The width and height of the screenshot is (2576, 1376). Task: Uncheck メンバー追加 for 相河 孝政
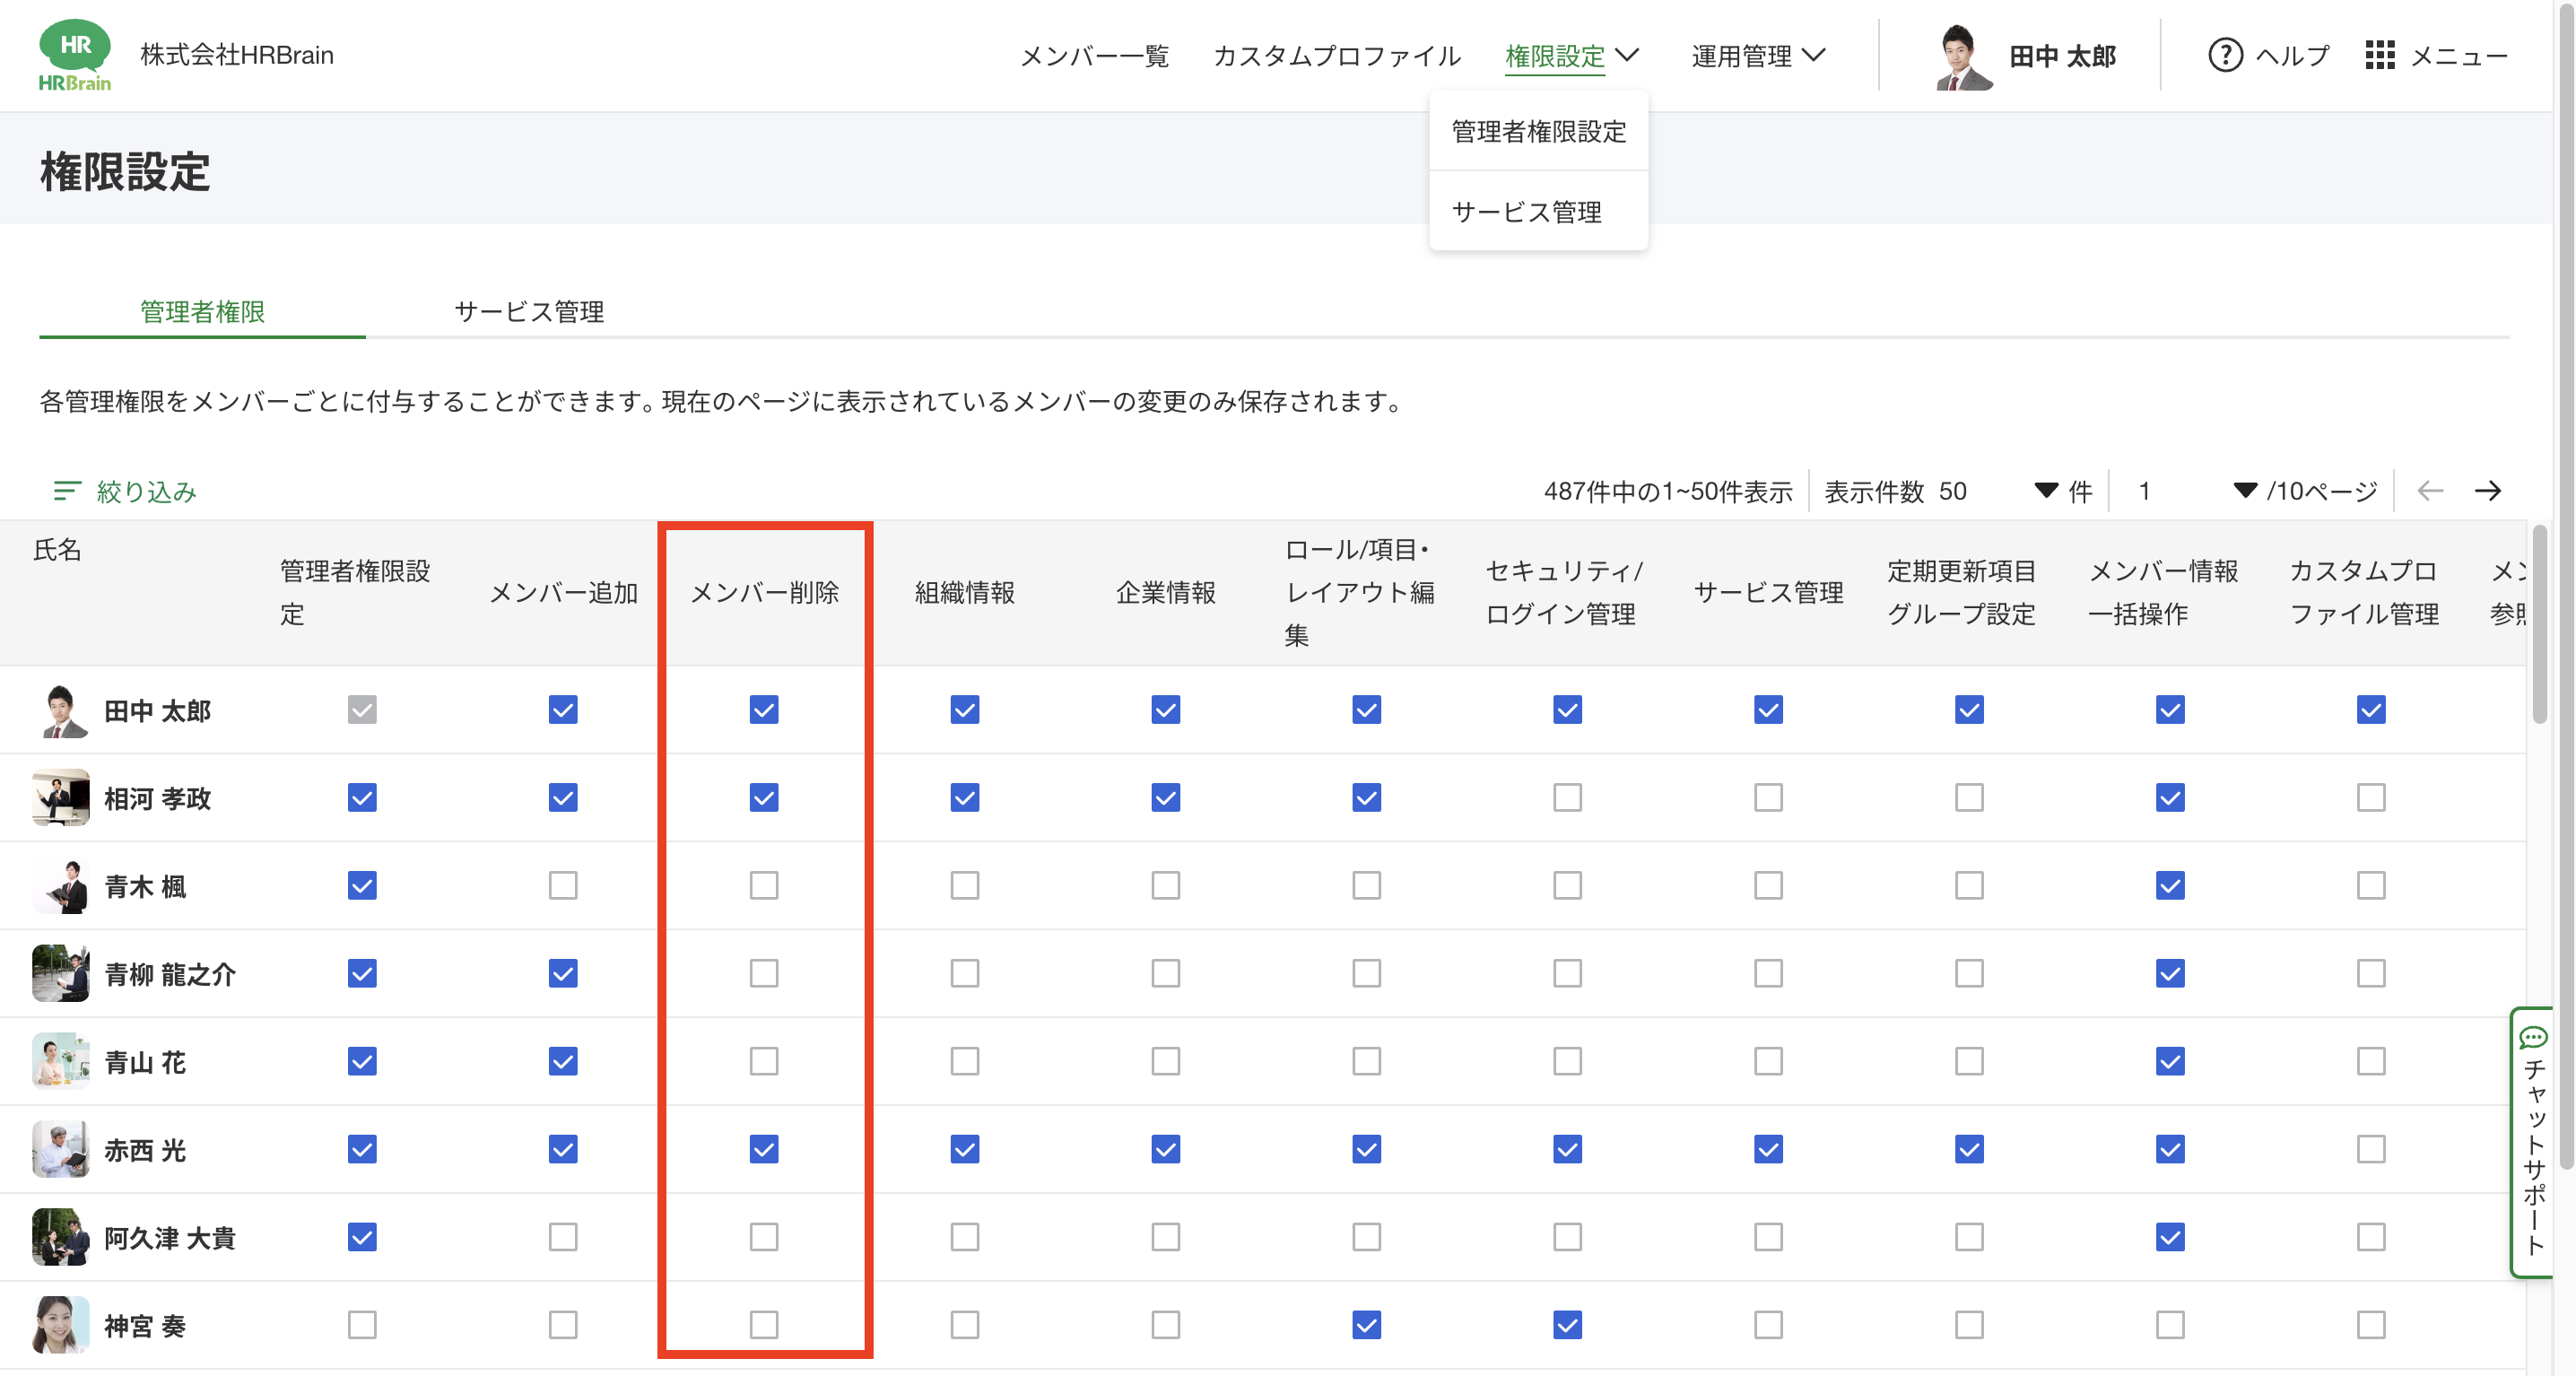click(563, 798)
